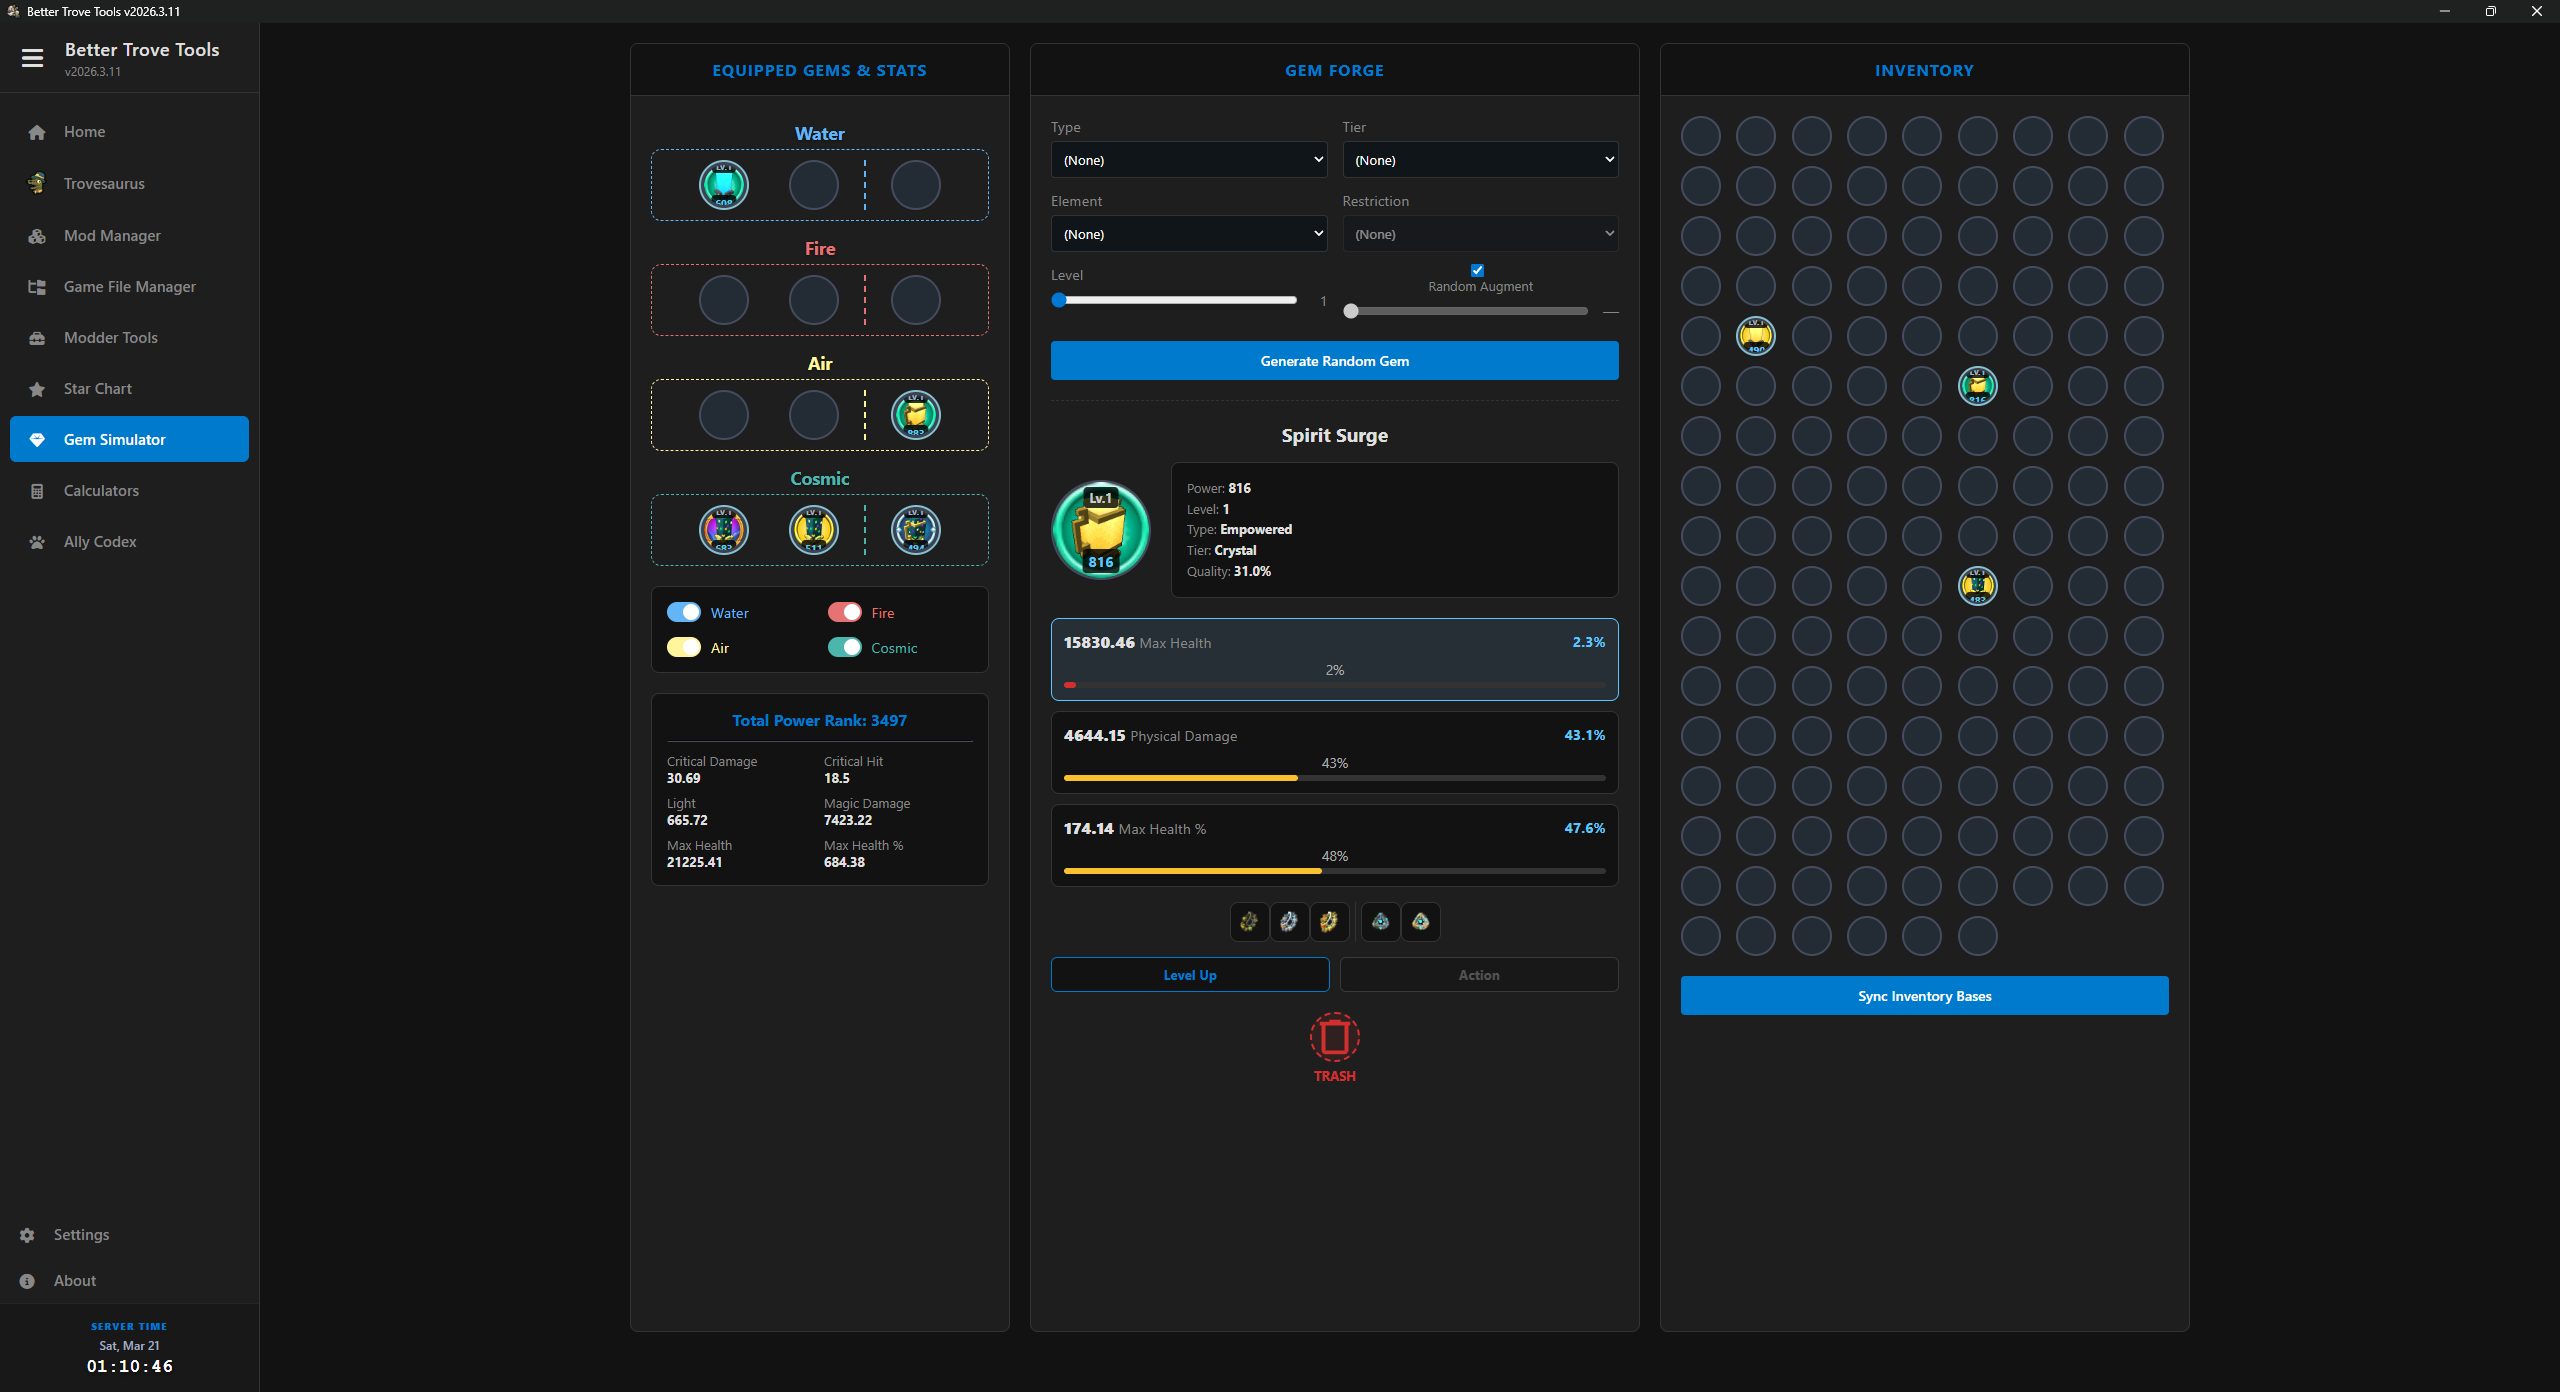The image size is (2560, 1392).
Task: Click the last augment icon below stats
Action: coord(1420,922)
